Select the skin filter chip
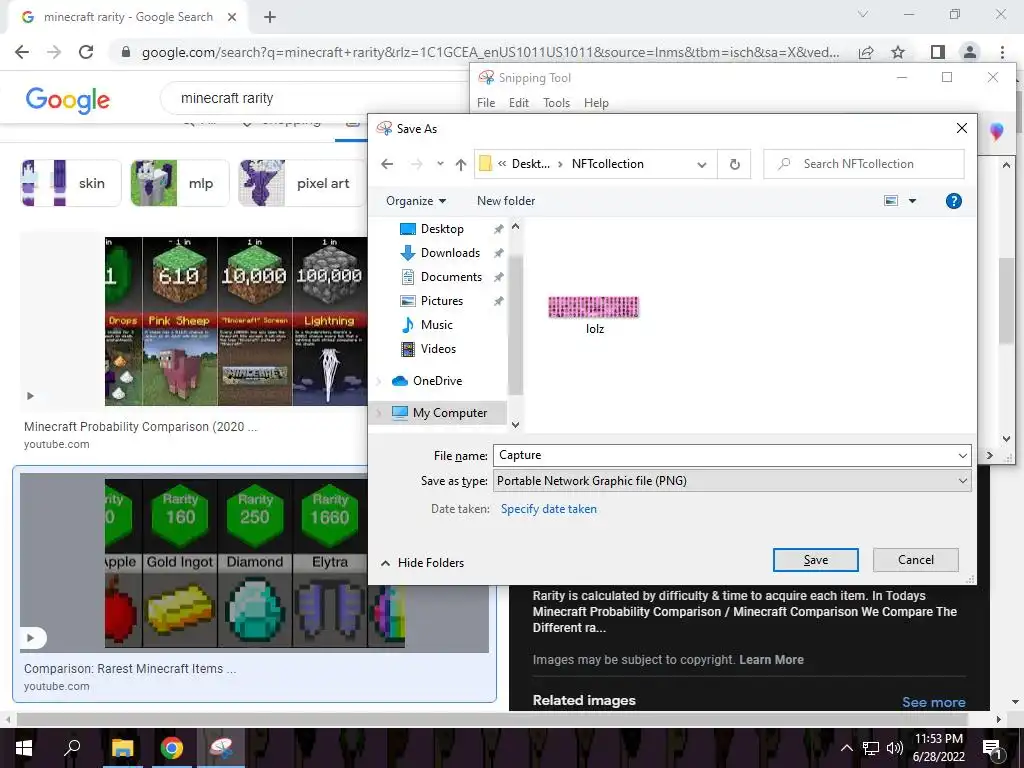Image resolution: width=1024 pixels, height=768 pixels. pos(71,183)
